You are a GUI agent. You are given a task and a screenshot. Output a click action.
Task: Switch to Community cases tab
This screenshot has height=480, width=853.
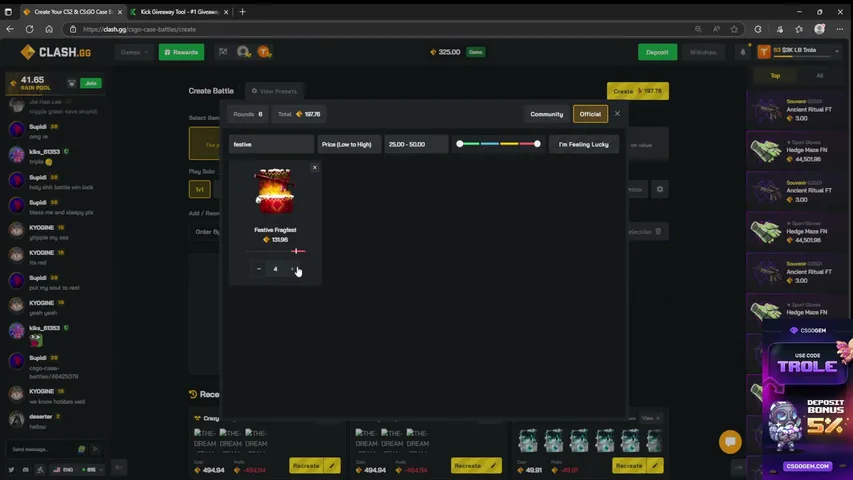point(546,114)
